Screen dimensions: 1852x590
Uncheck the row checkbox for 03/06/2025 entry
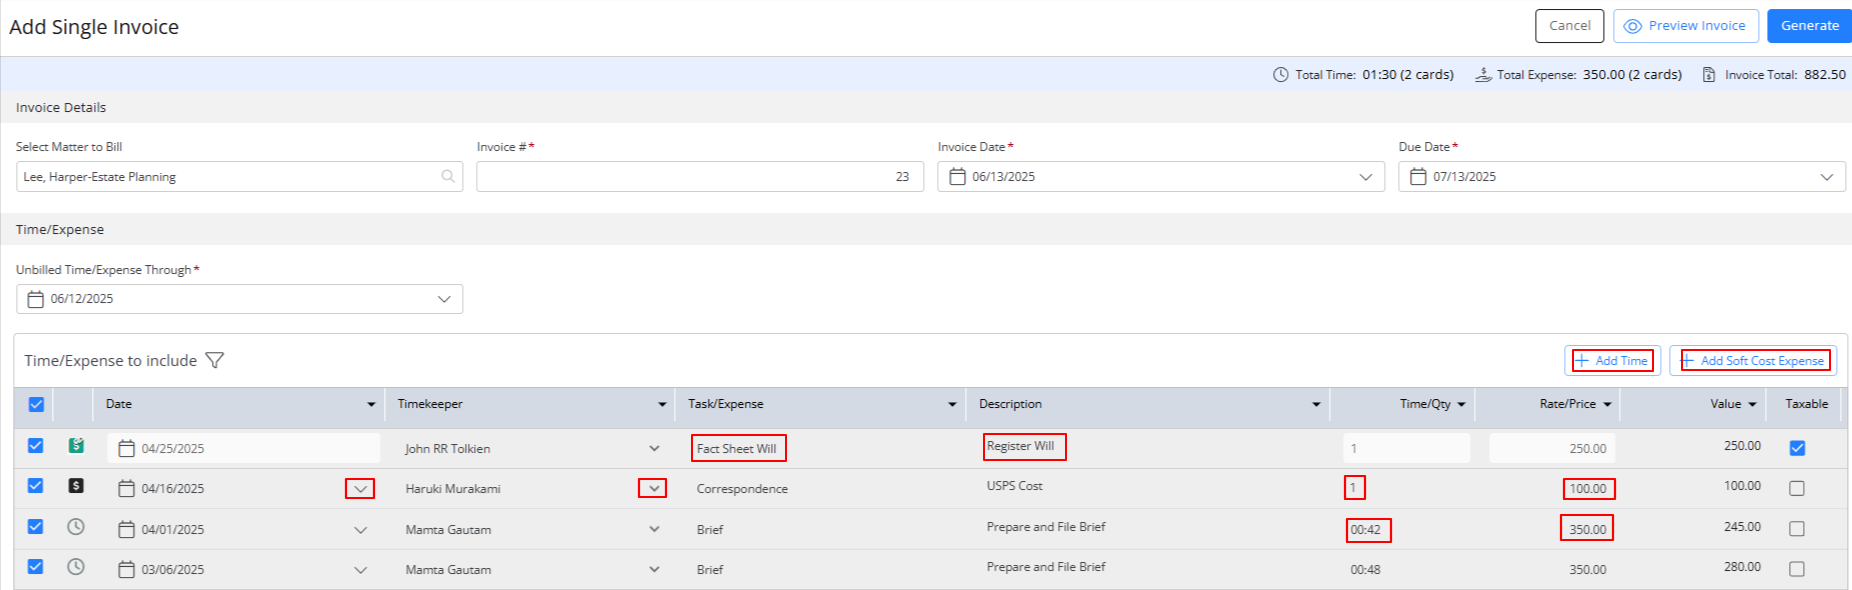[36, 567]
